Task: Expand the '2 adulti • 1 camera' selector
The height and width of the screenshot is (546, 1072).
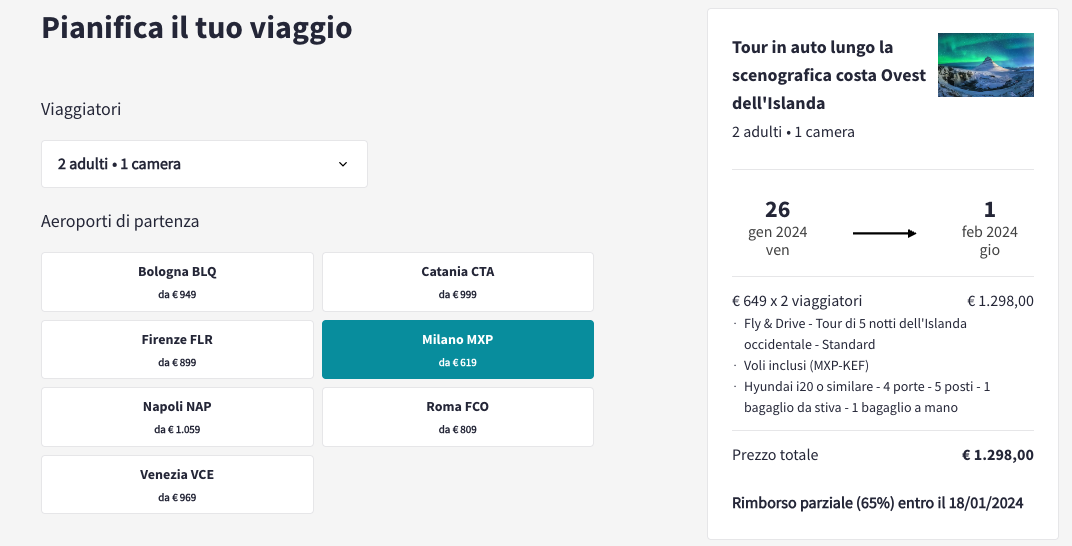Action: pyautogui.click(x=204, y=164)
